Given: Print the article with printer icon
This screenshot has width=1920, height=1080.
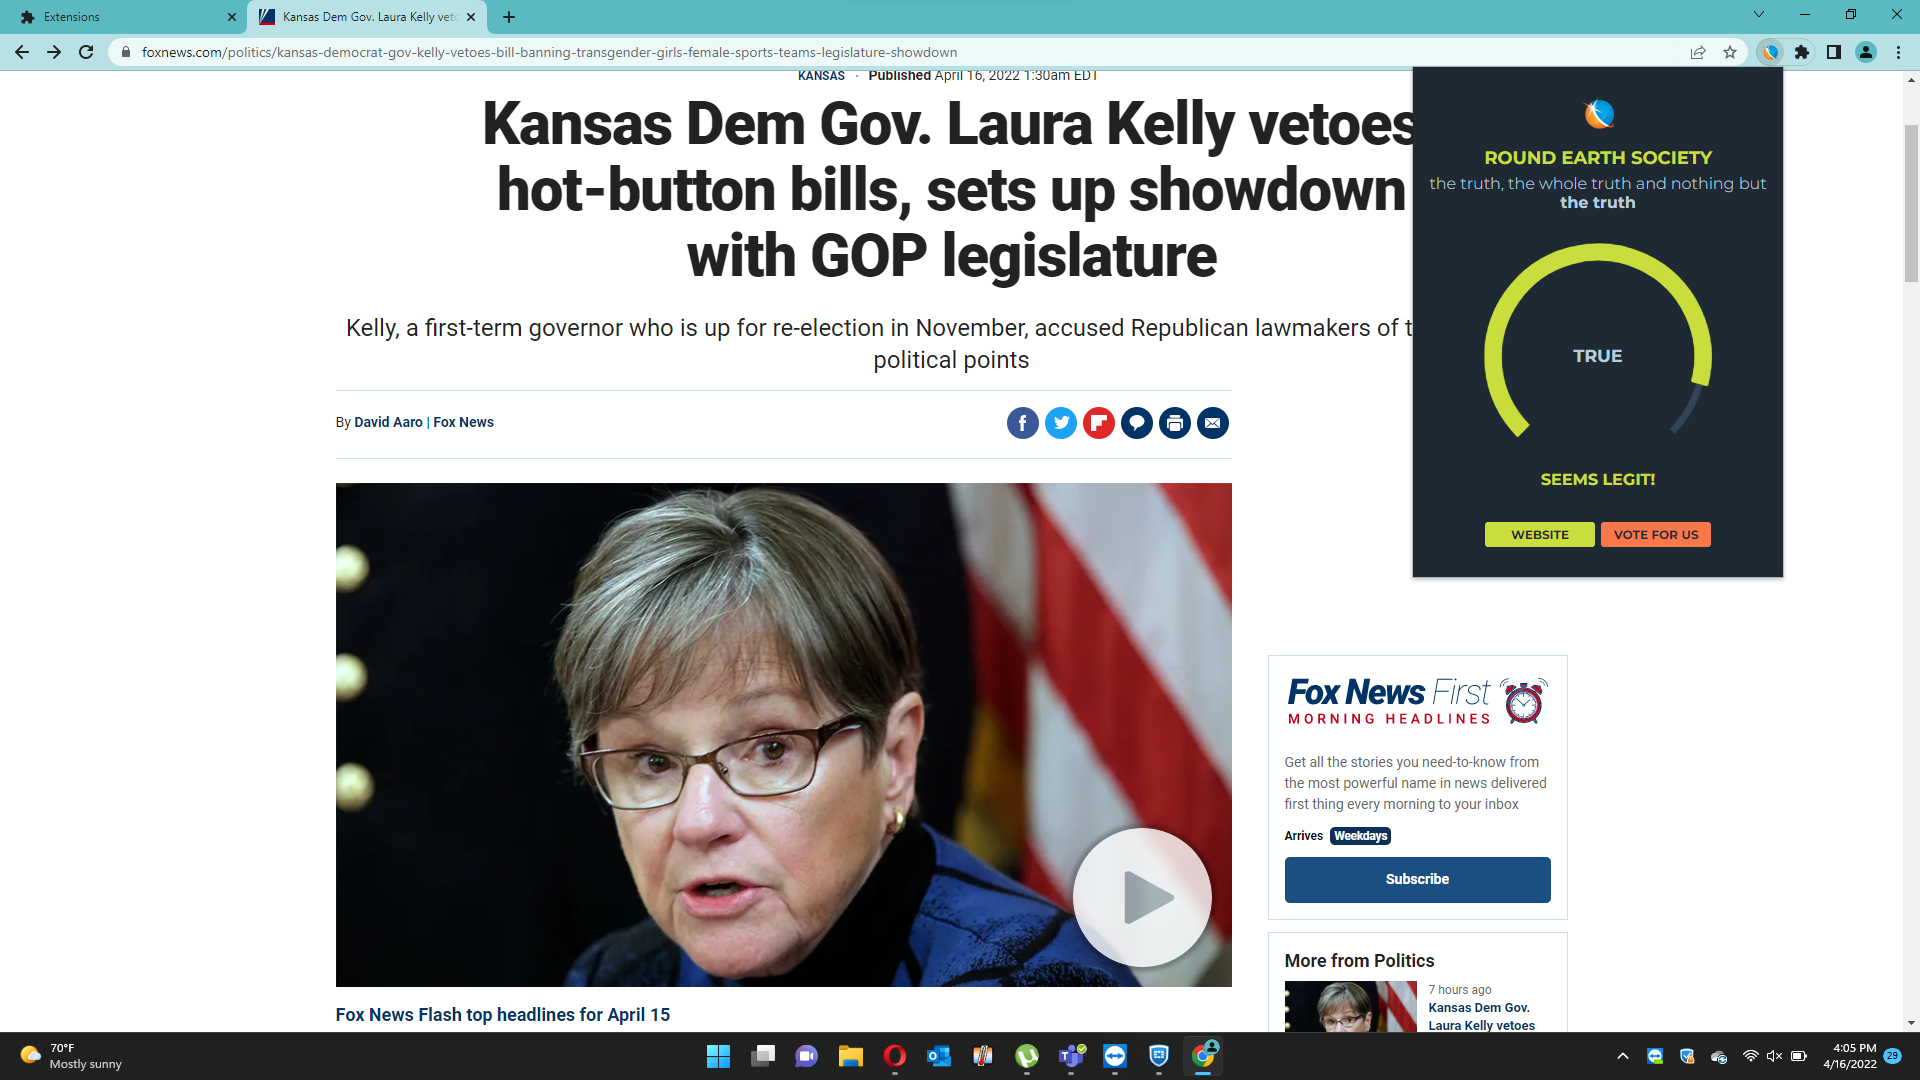Looking at the screenshot, I should point(1175,423).
